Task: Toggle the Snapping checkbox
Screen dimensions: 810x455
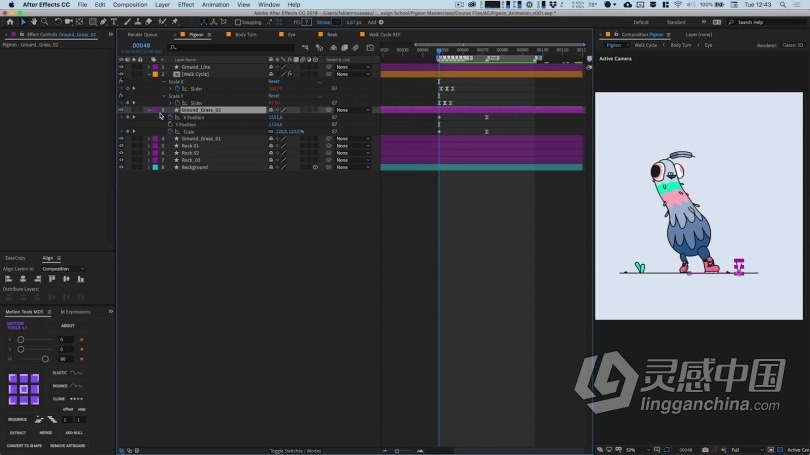Action: (238, 22)
